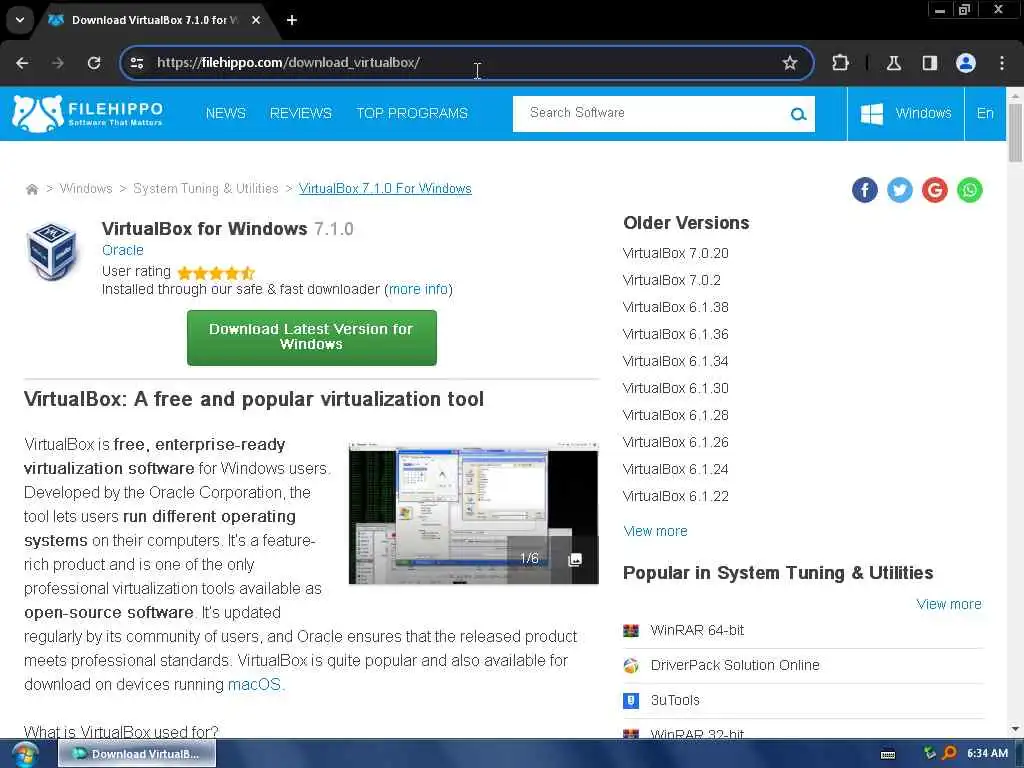Open VirtualBox 6.1.24 older version

click(676, 469)
